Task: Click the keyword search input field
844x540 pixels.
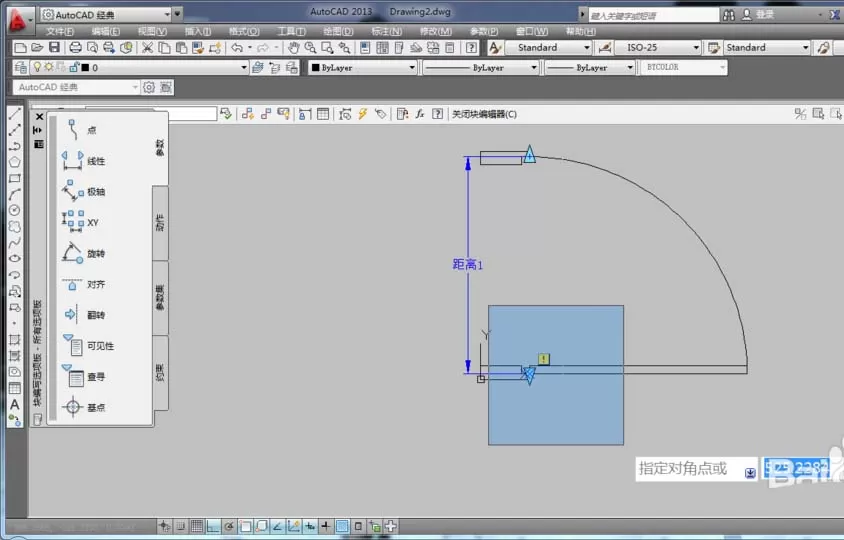Action: pyautogui.click(x=653, y=15)
